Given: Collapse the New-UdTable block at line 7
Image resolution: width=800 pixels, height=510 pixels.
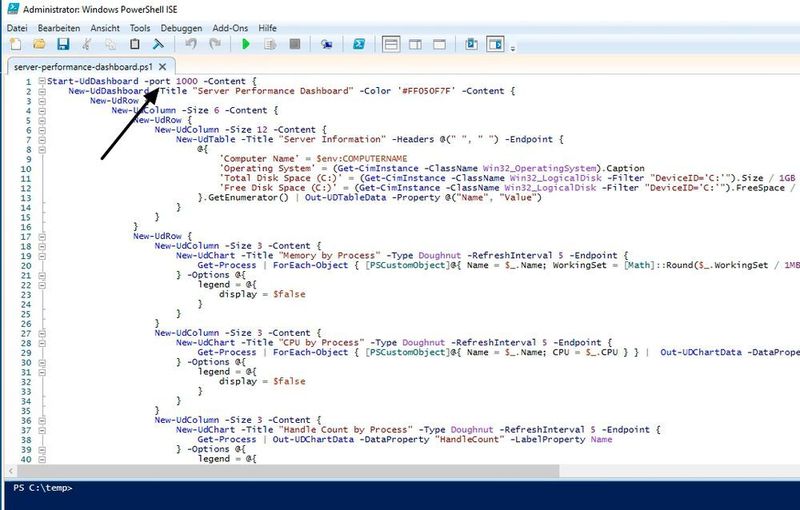Looking at the screenshot, I should (42, 140).
